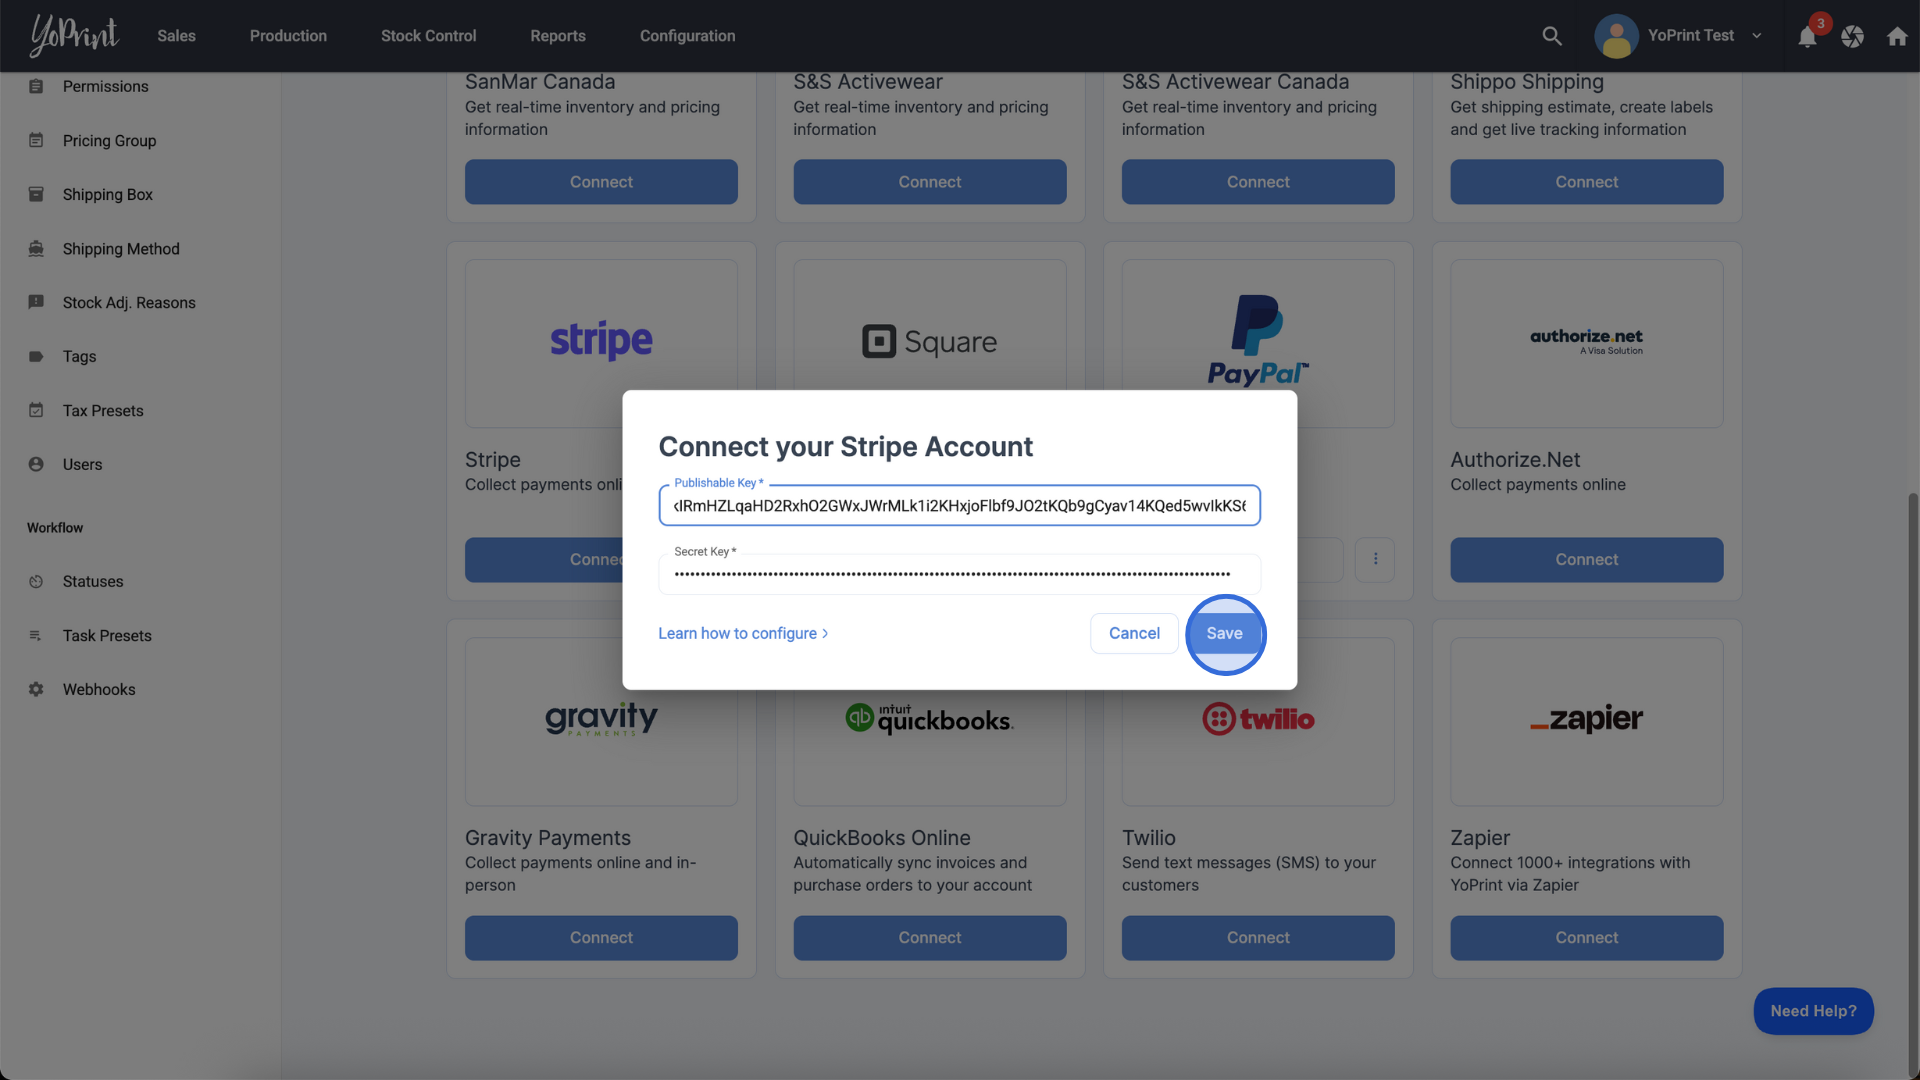Image resolution: width=1920 pixels, height=1080 pixels.
Task: Select Permissions in sidebar
Action: 105,86
